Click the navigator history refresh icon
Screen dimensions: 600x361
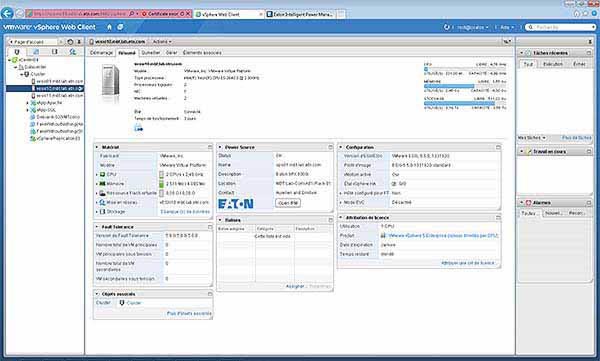[x=70, y=41]
